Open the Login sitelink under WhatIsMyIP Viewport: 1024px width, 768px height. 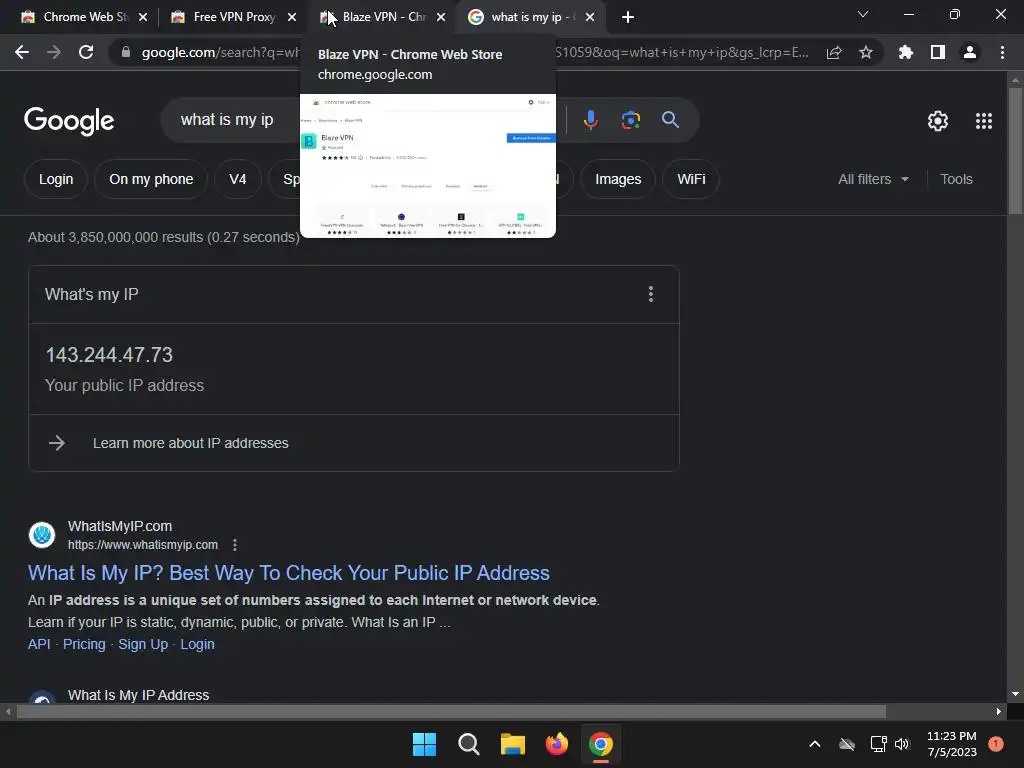coord(197,644)
